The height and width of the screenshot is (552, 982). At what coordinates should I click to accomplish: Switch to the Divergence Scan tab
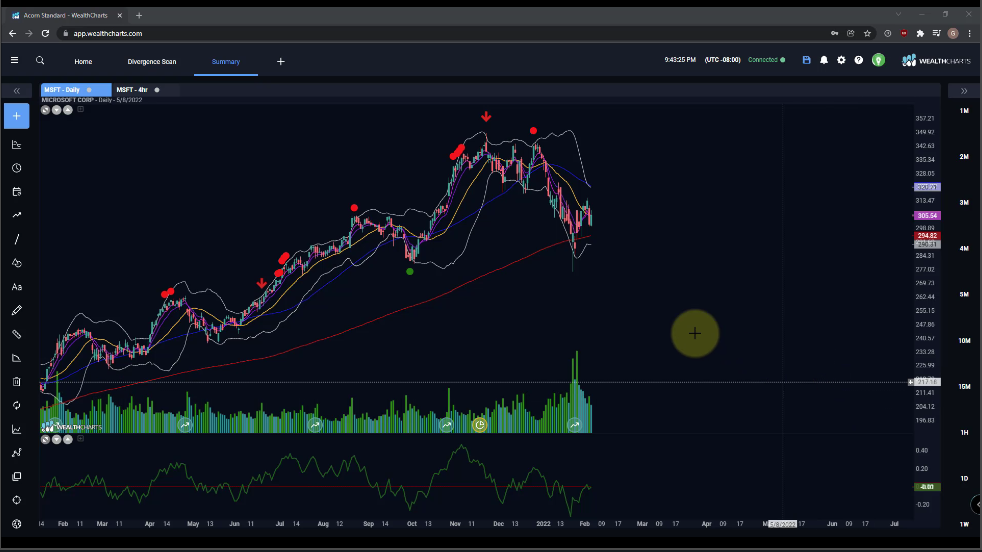(152, 61)
